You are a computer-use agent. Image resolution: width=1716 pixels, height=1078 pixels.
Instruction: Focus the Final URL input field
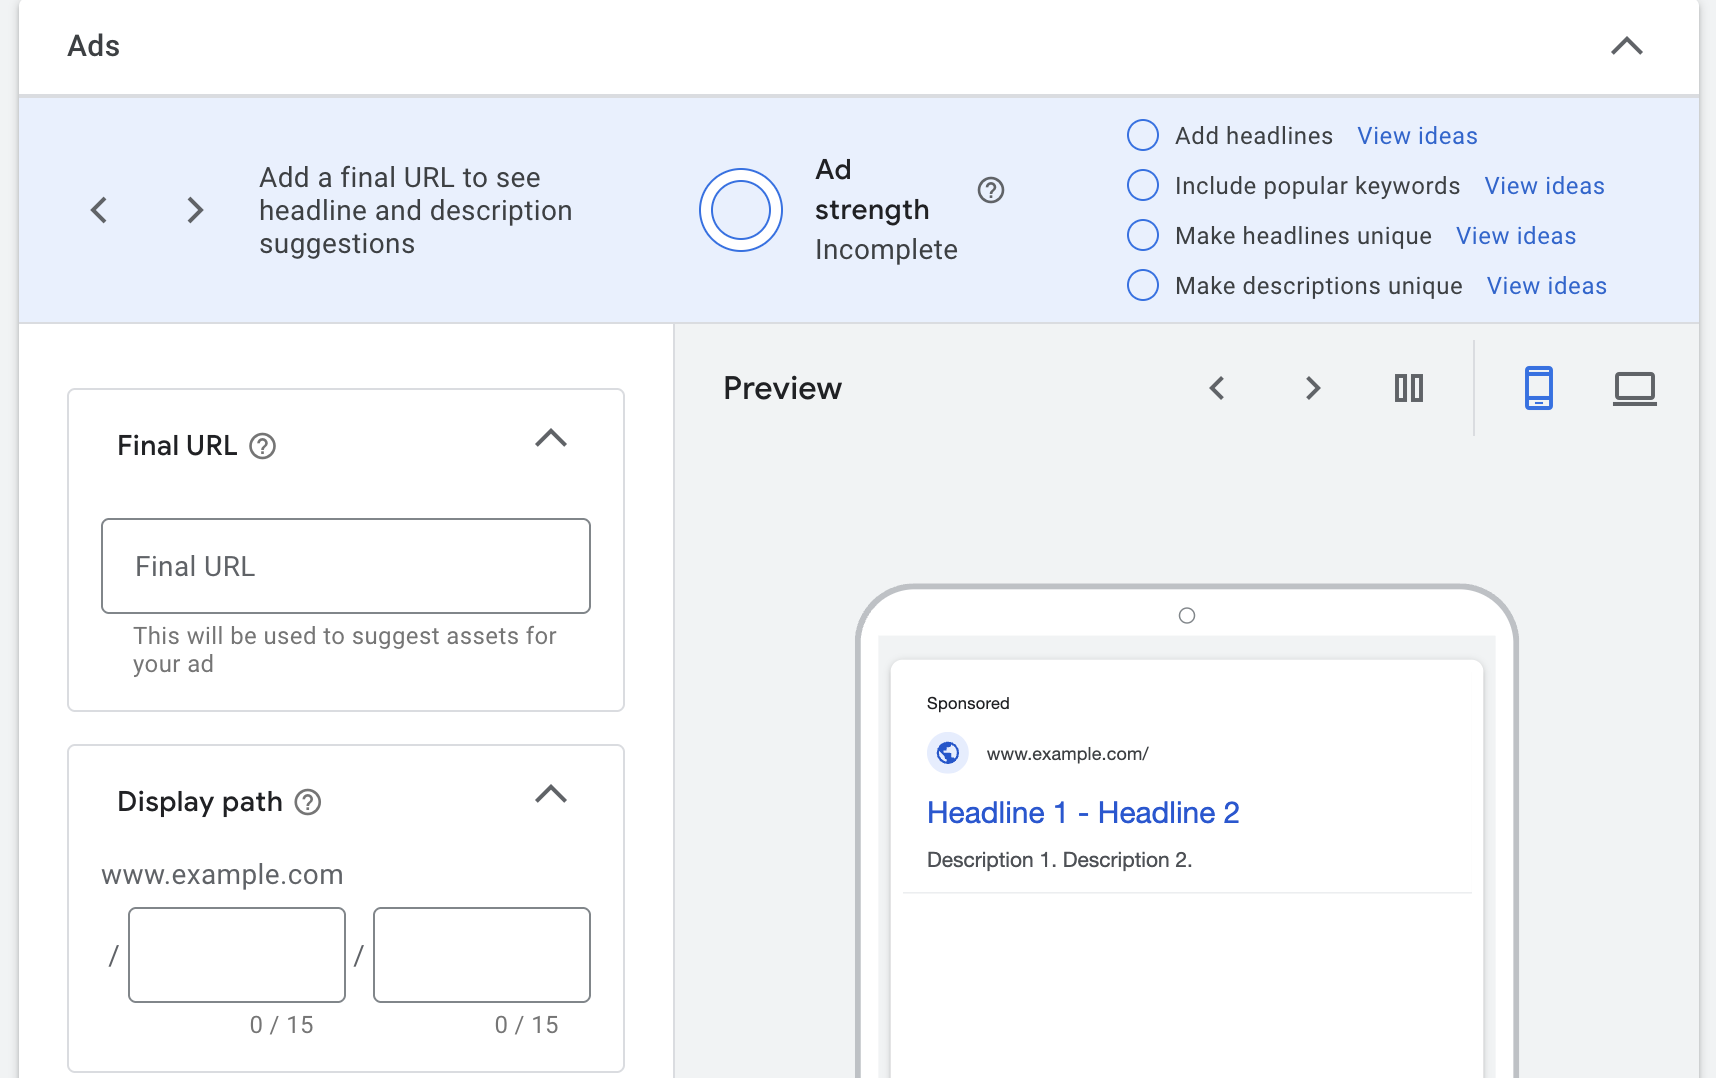click(346, 566)
